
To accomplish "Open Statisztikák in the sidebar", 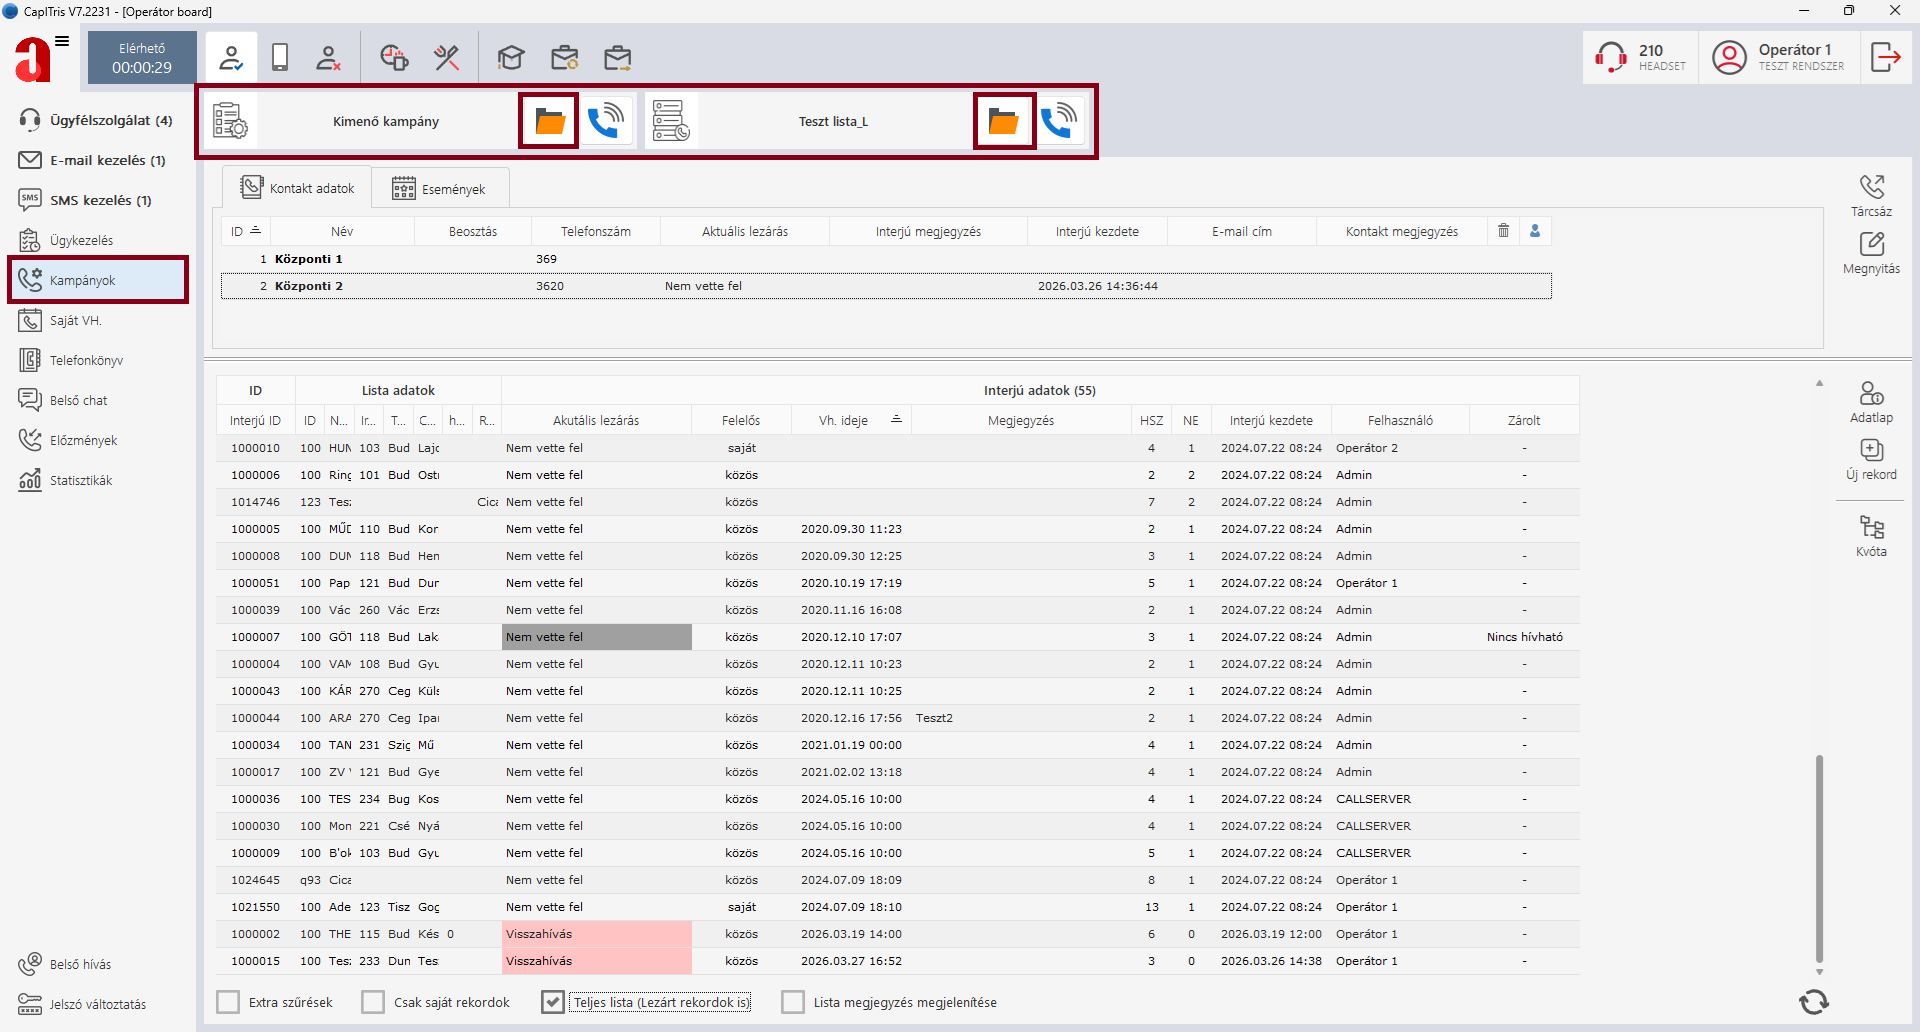I will [80, 480].
